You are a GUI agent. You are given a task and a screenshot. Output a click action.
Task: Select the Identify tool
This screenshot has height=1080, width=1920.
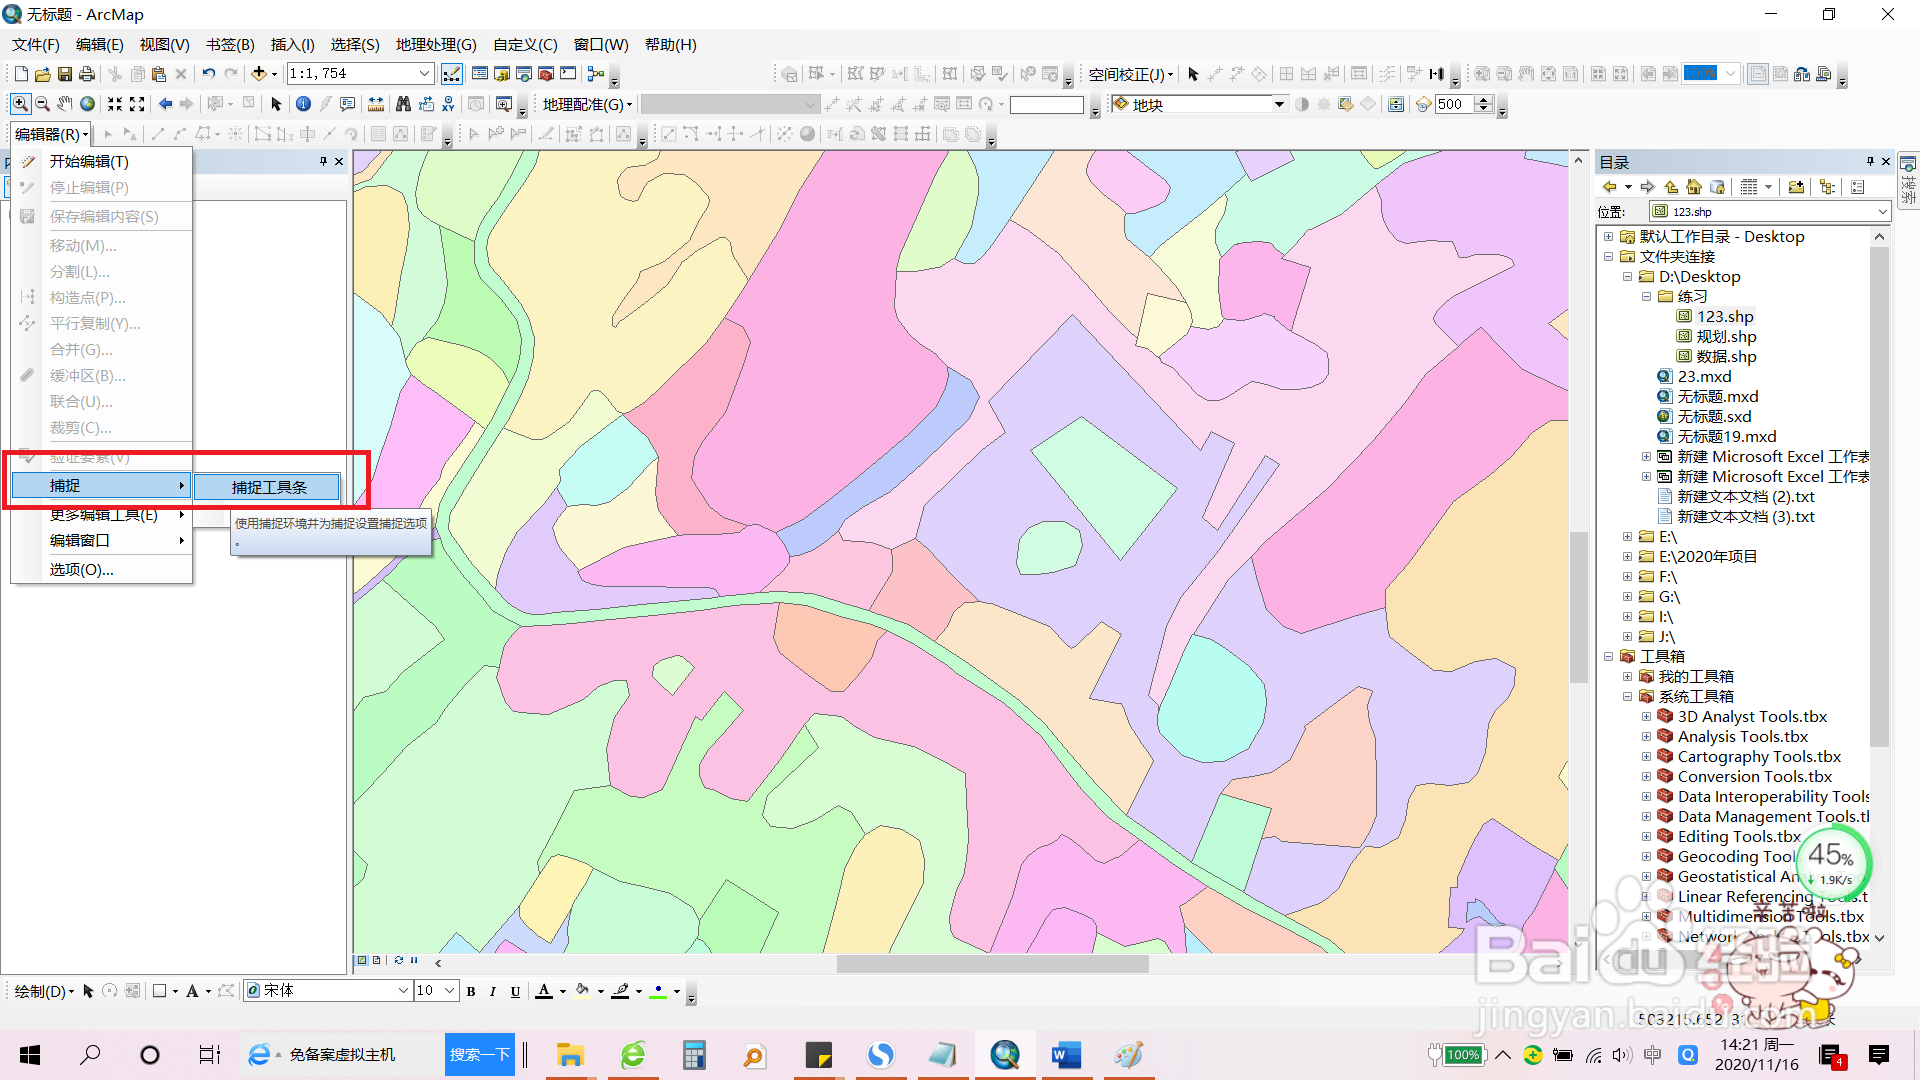(303, 104)
